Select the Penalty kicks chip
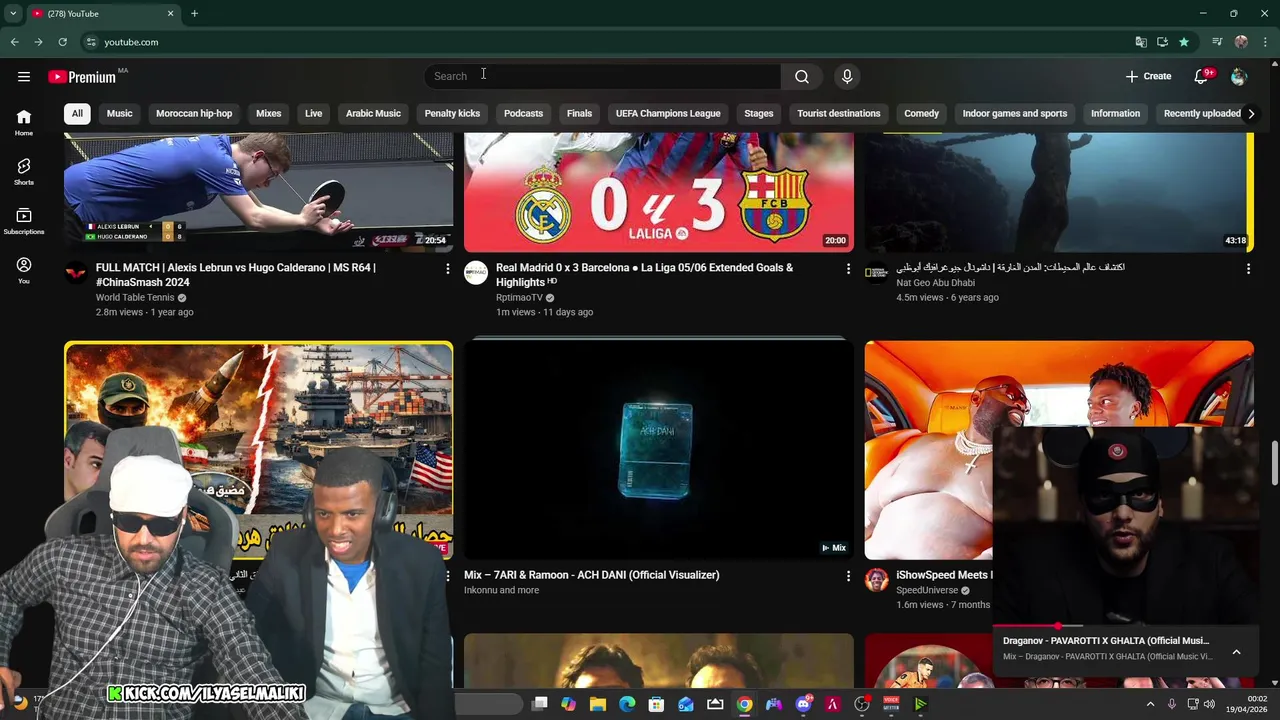 point(452,113)
